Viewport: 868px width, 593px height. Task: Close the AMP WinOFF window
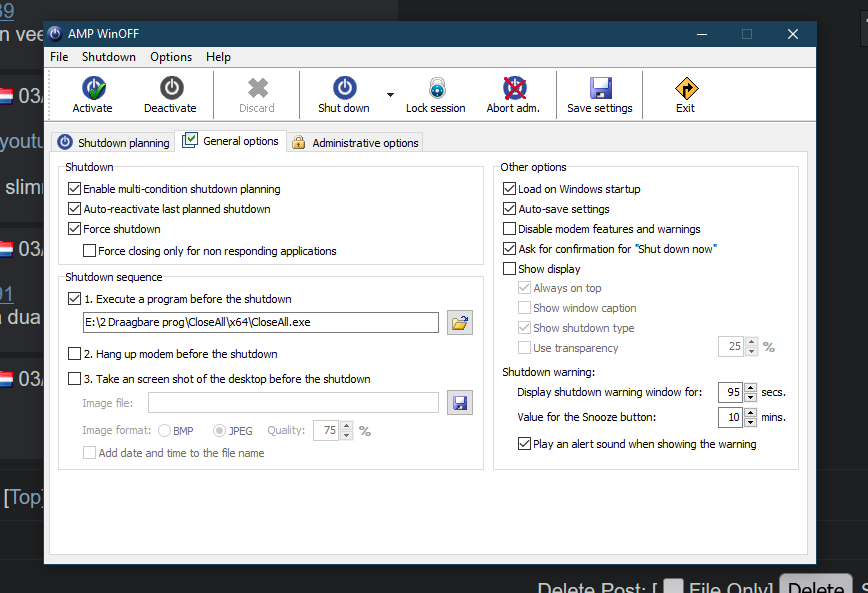tap(793, 34)
